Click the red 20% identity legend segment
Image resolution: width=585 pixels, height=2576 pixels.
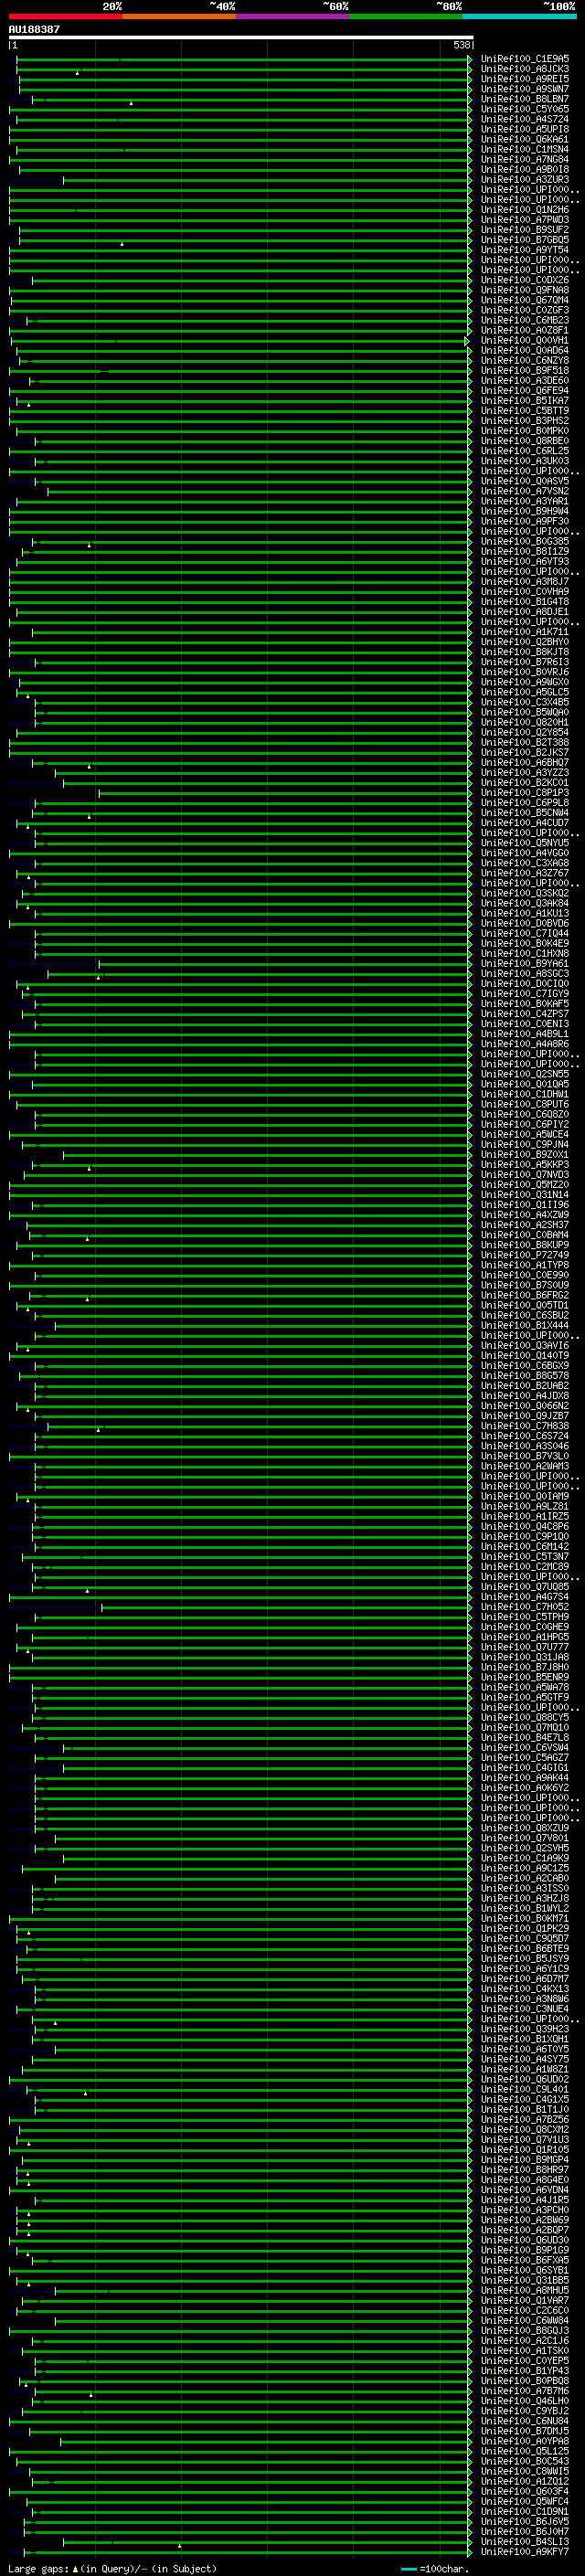pyautogui.click(x=65, y=16)
